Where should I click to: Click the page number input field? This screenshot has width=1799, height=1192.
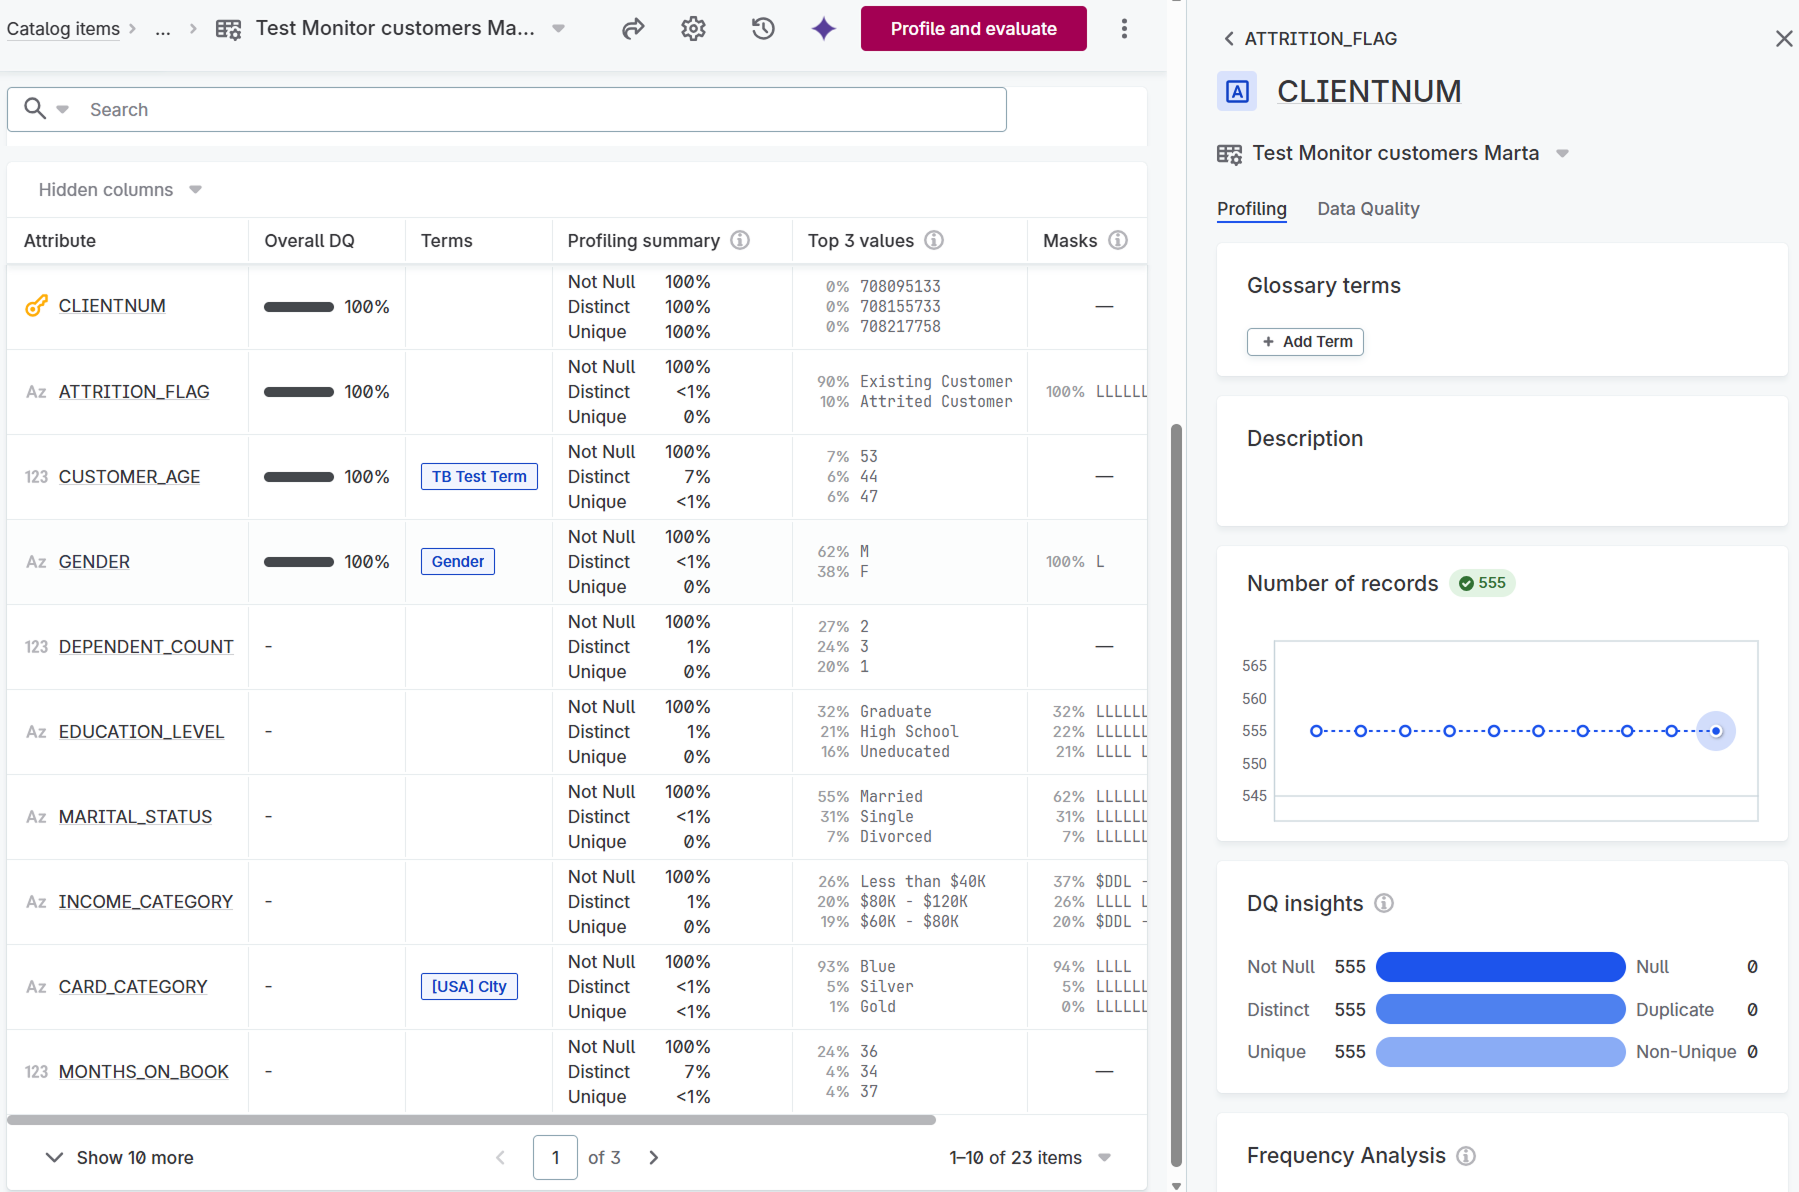click(555, 1157)
